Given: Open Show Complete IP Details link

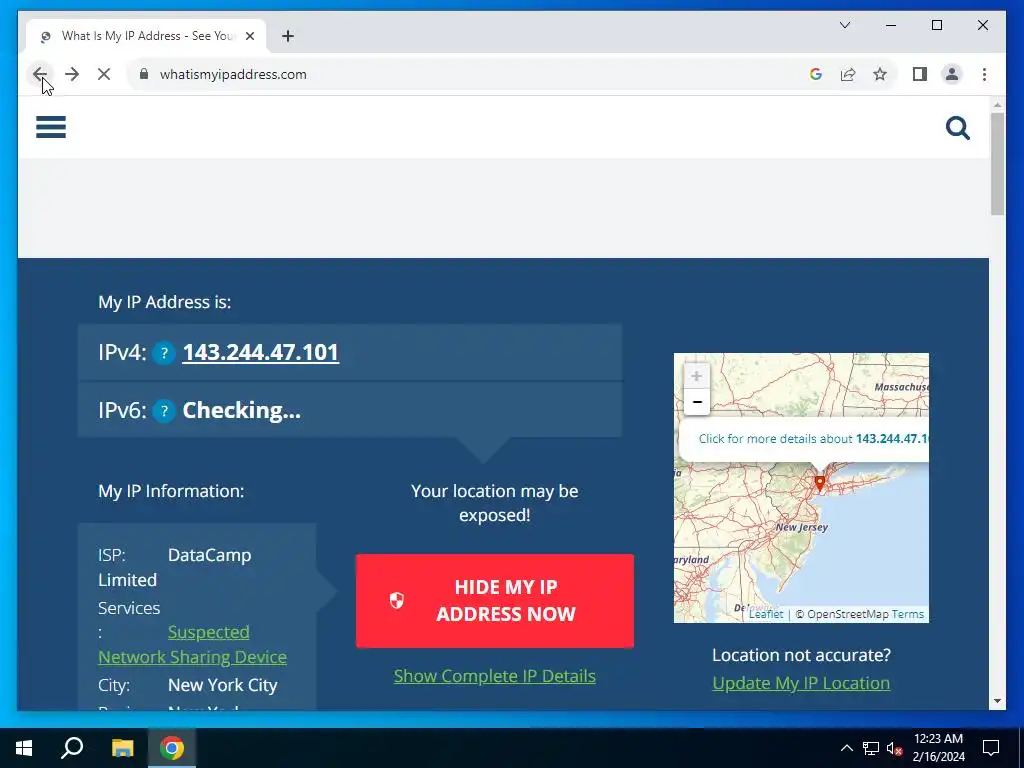Looking at the screenshot, I should point(494,676).
